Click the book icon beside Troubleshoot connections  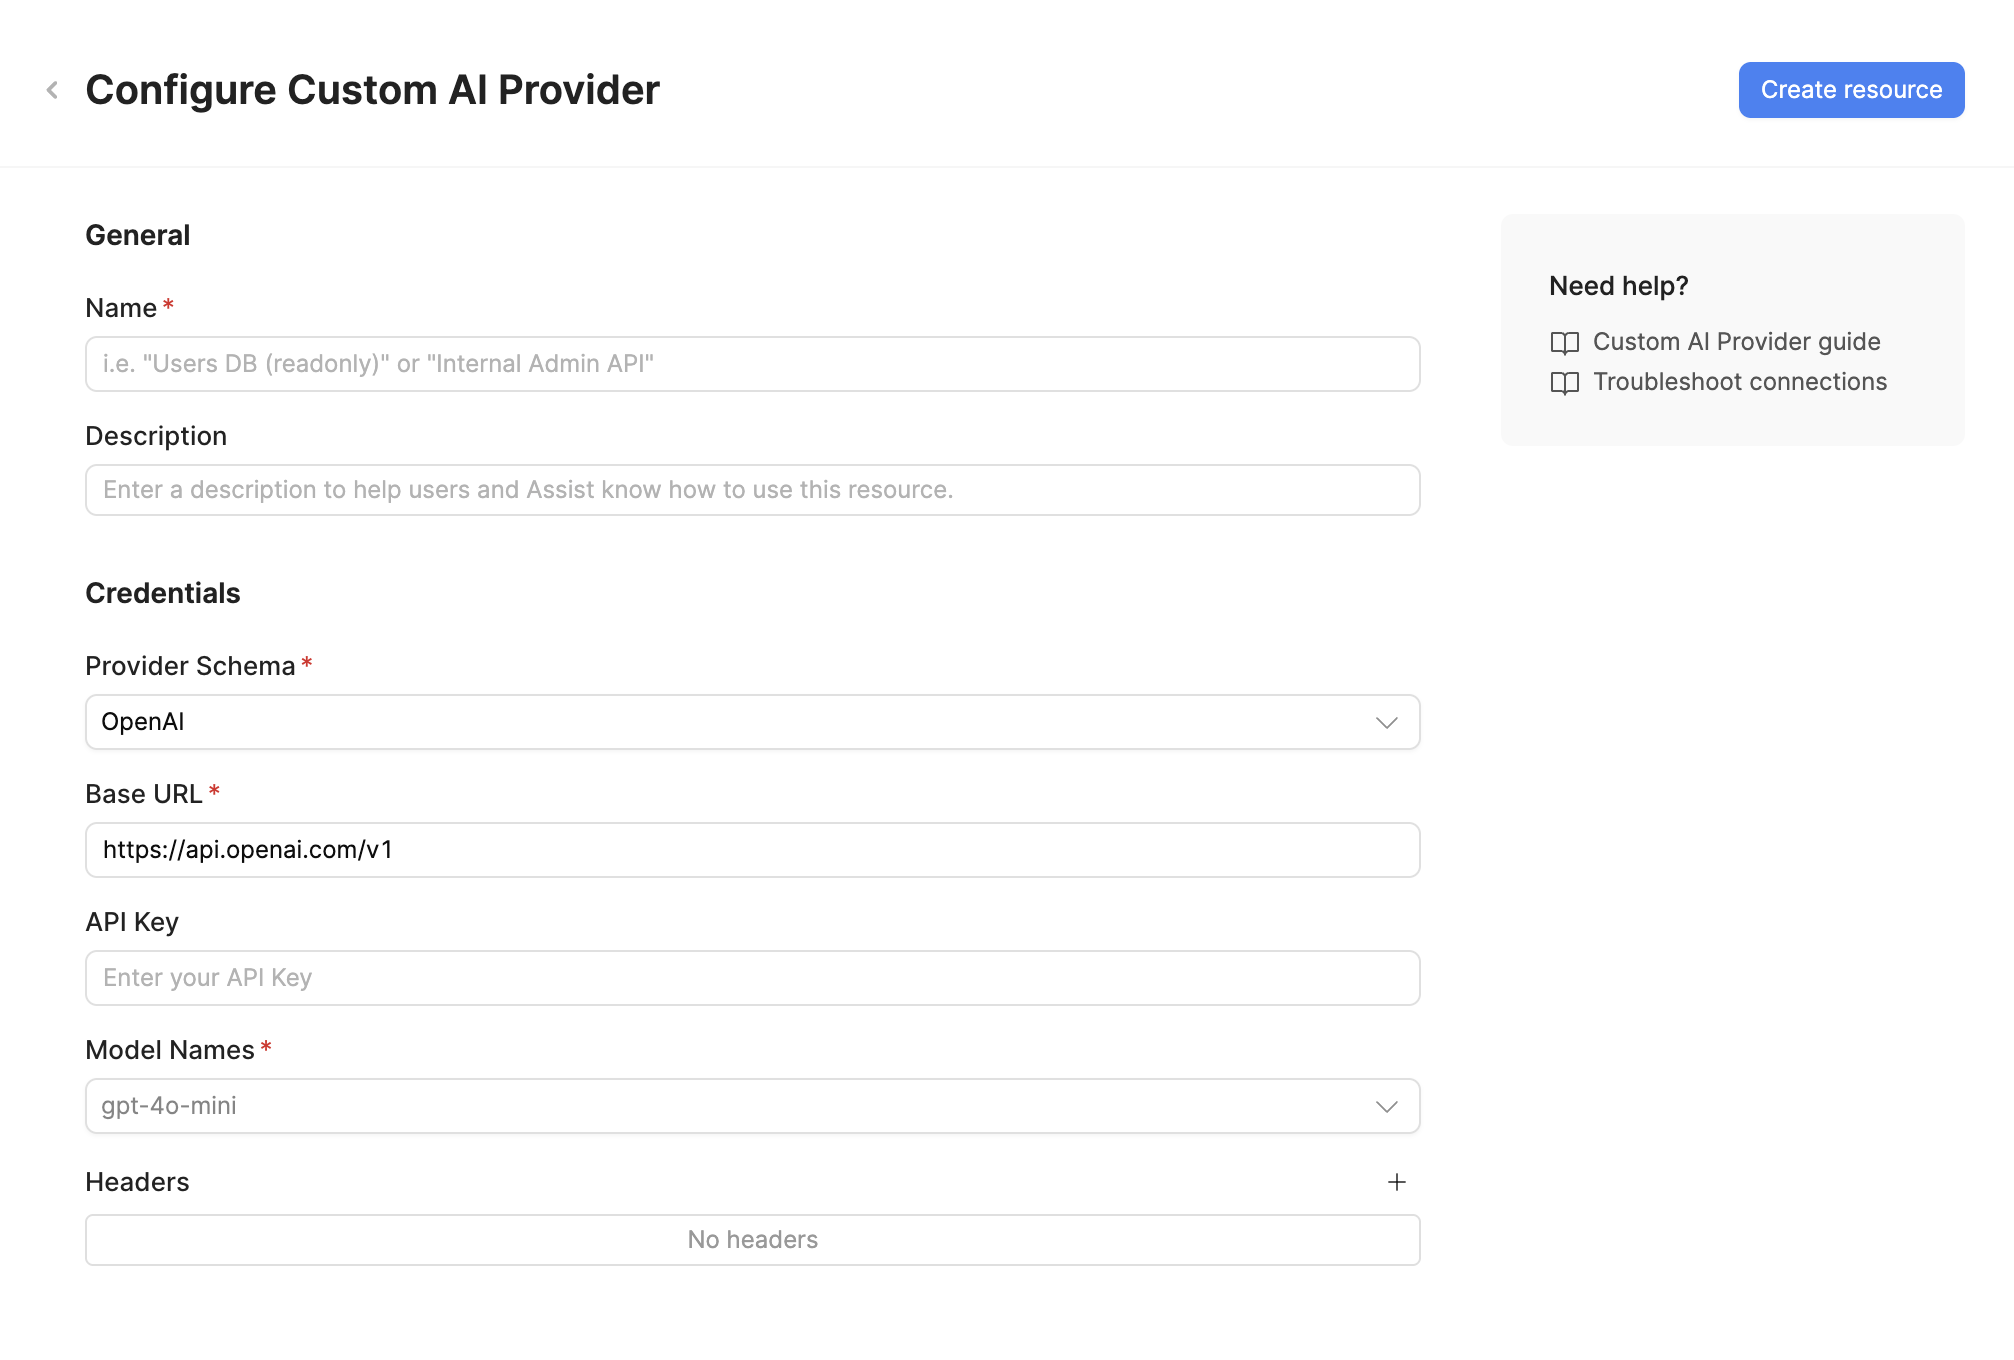pyautogui.click(x=1563, y=383)
